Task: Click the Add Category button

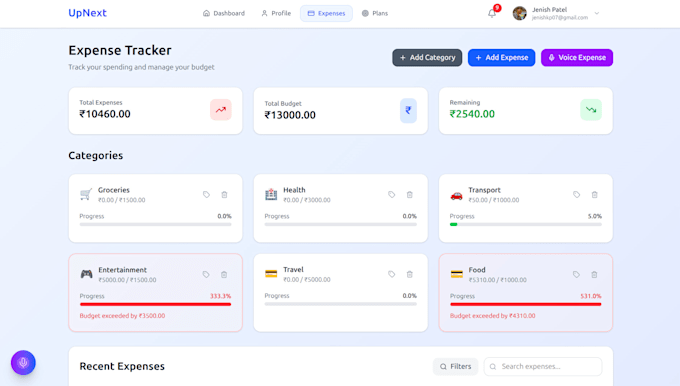Action: coord(427,58)
